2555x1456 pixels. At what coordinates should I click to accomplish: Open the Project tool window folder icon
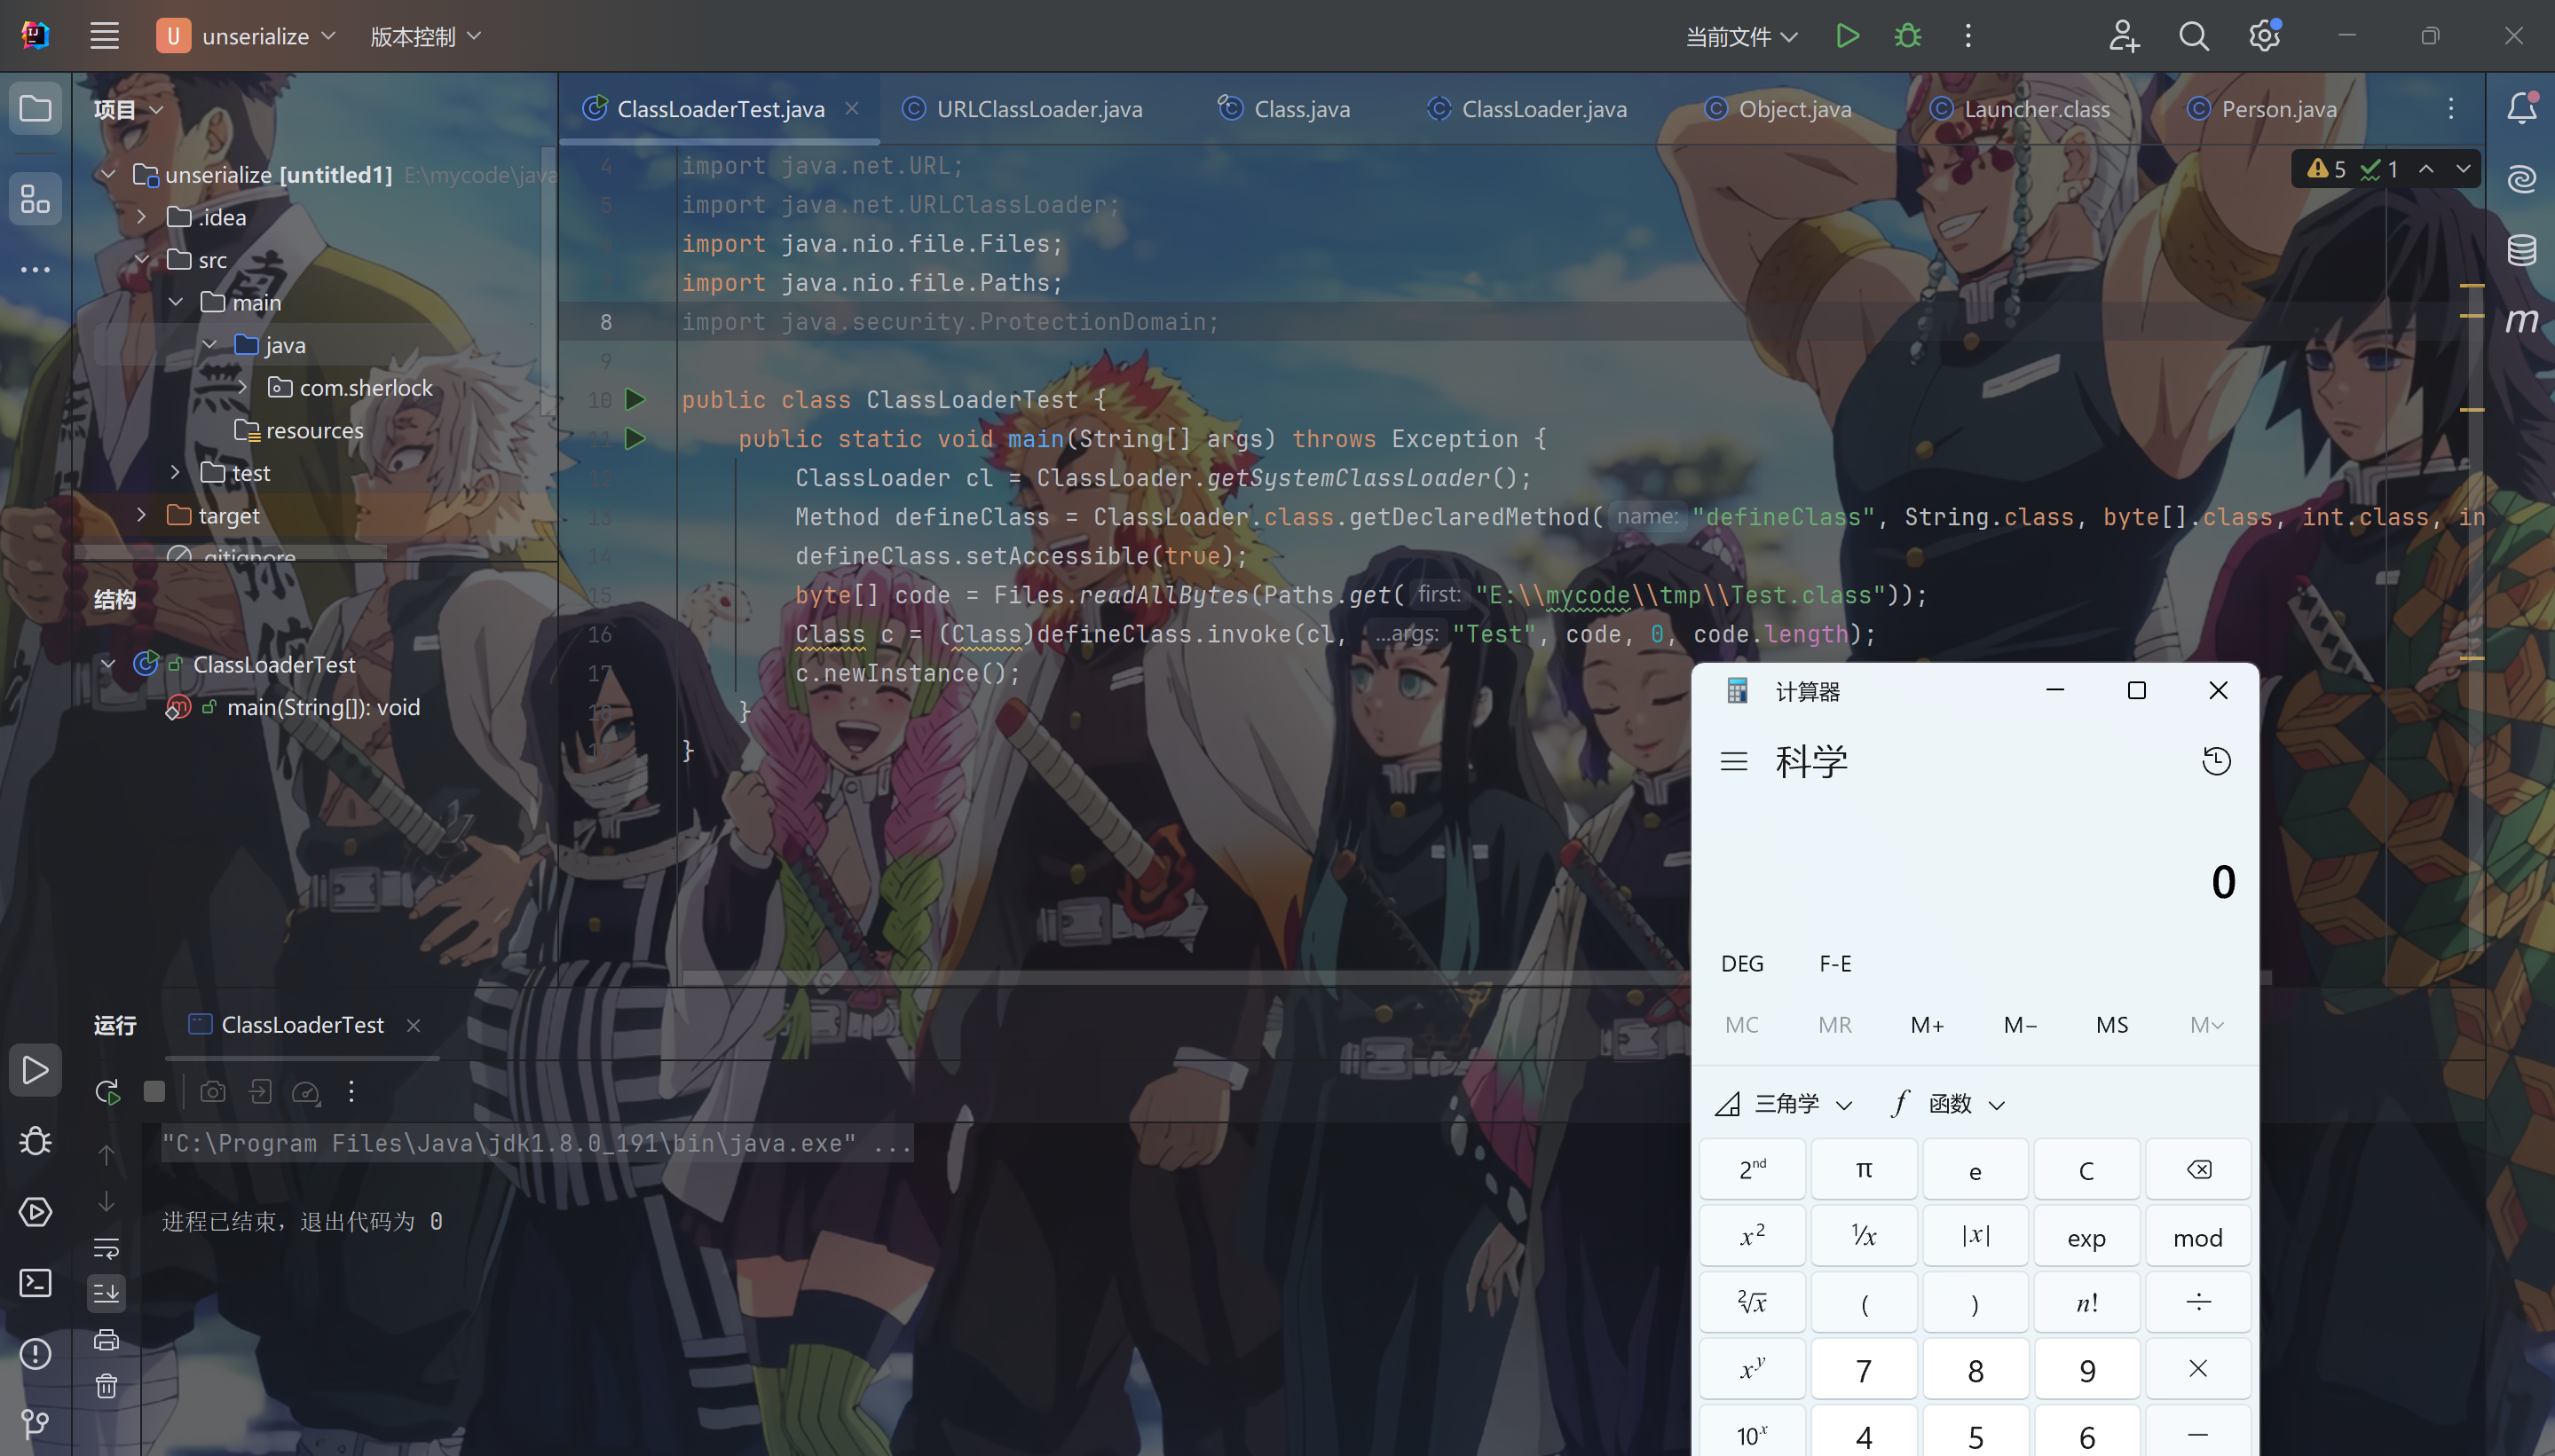tap(35, 108)
